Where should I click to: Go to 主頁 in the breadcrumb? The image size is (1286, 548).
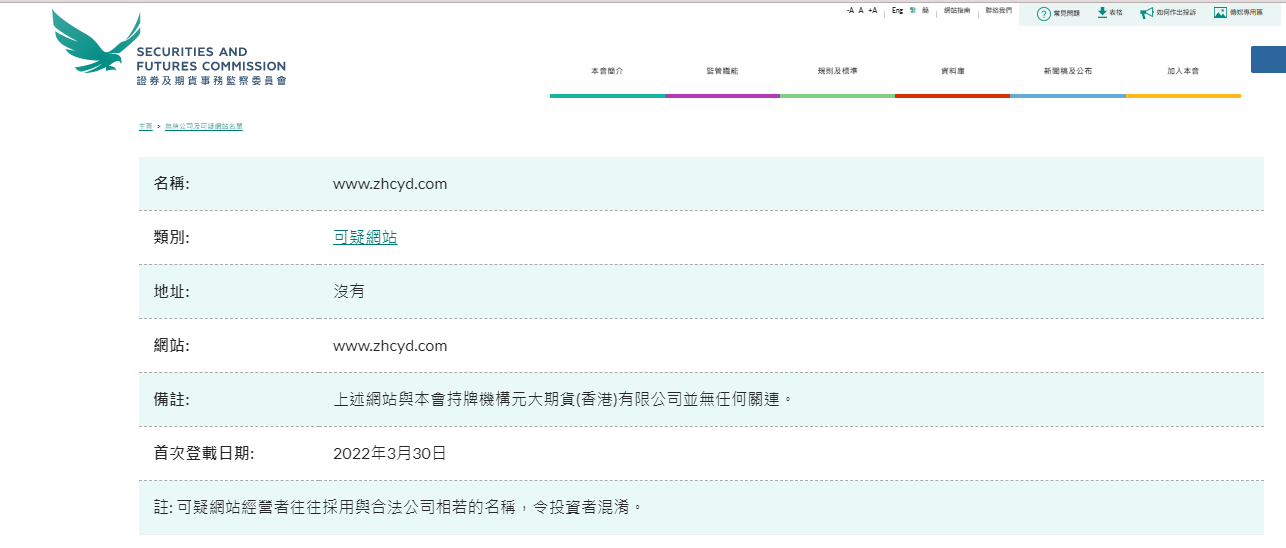(x=145, y=127)
